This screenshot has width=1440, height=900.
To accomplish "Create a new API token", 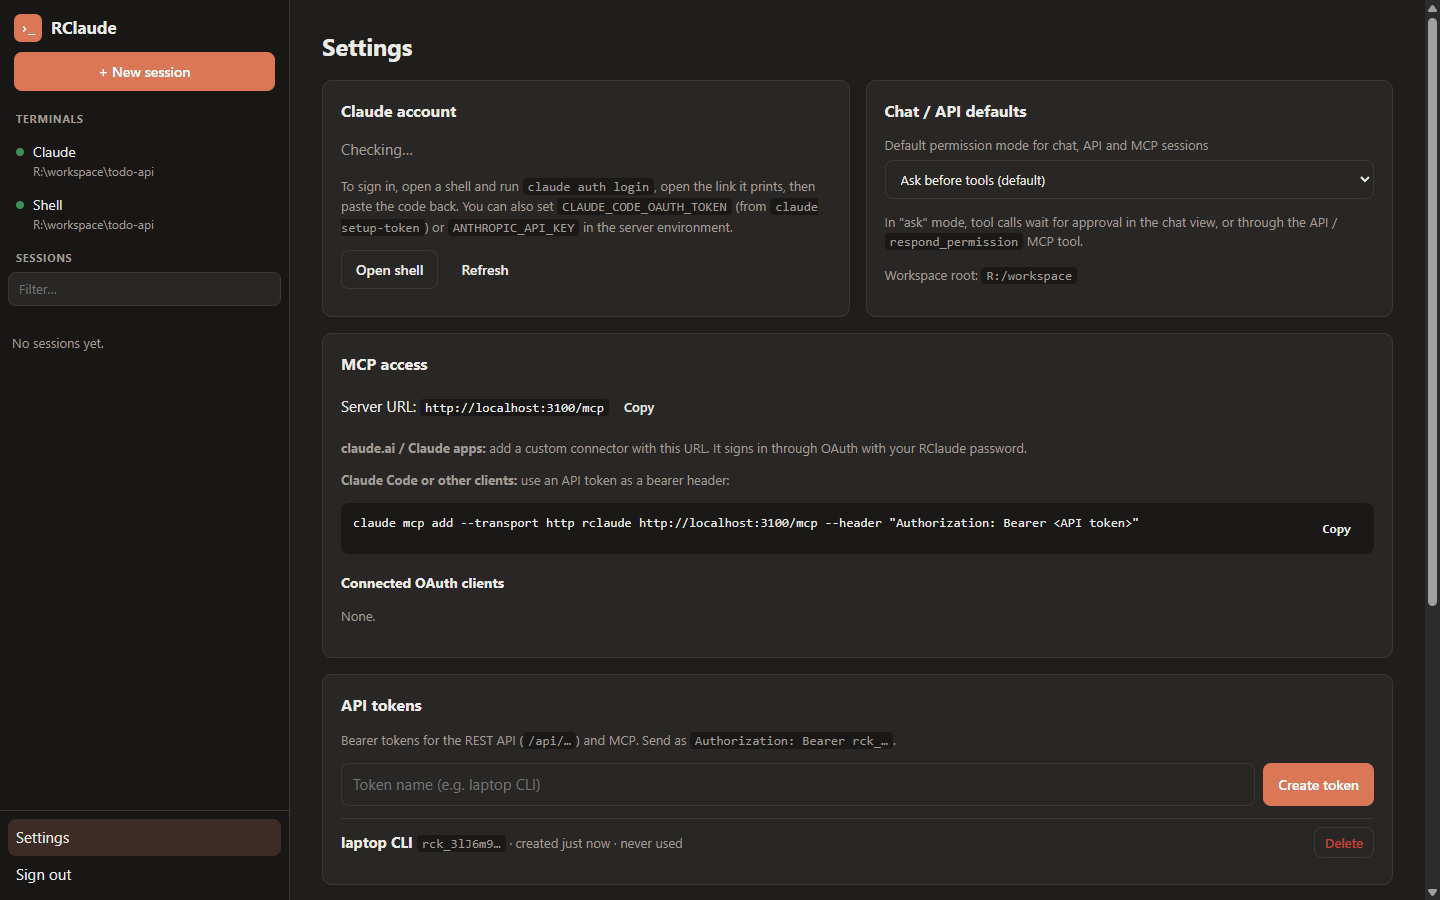I will [x=1318, y=785].
